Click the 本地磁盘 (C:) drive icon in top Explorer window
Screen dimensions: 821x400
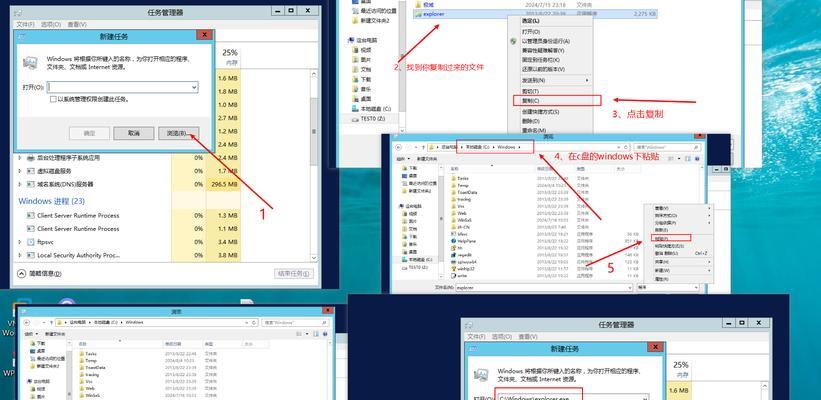tap(355, 109)
